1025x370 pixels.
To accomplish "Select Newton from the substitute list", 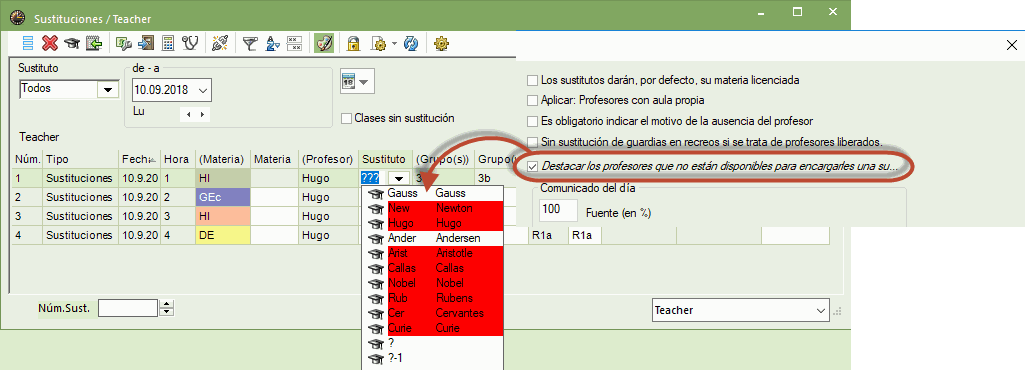I will pos(432,209).
